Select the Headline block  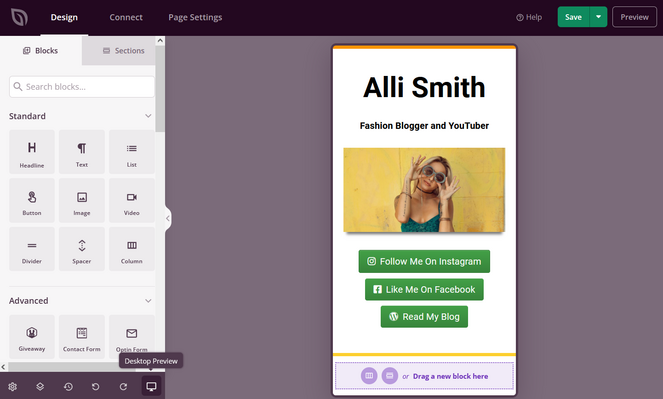[x=32, y=152]
